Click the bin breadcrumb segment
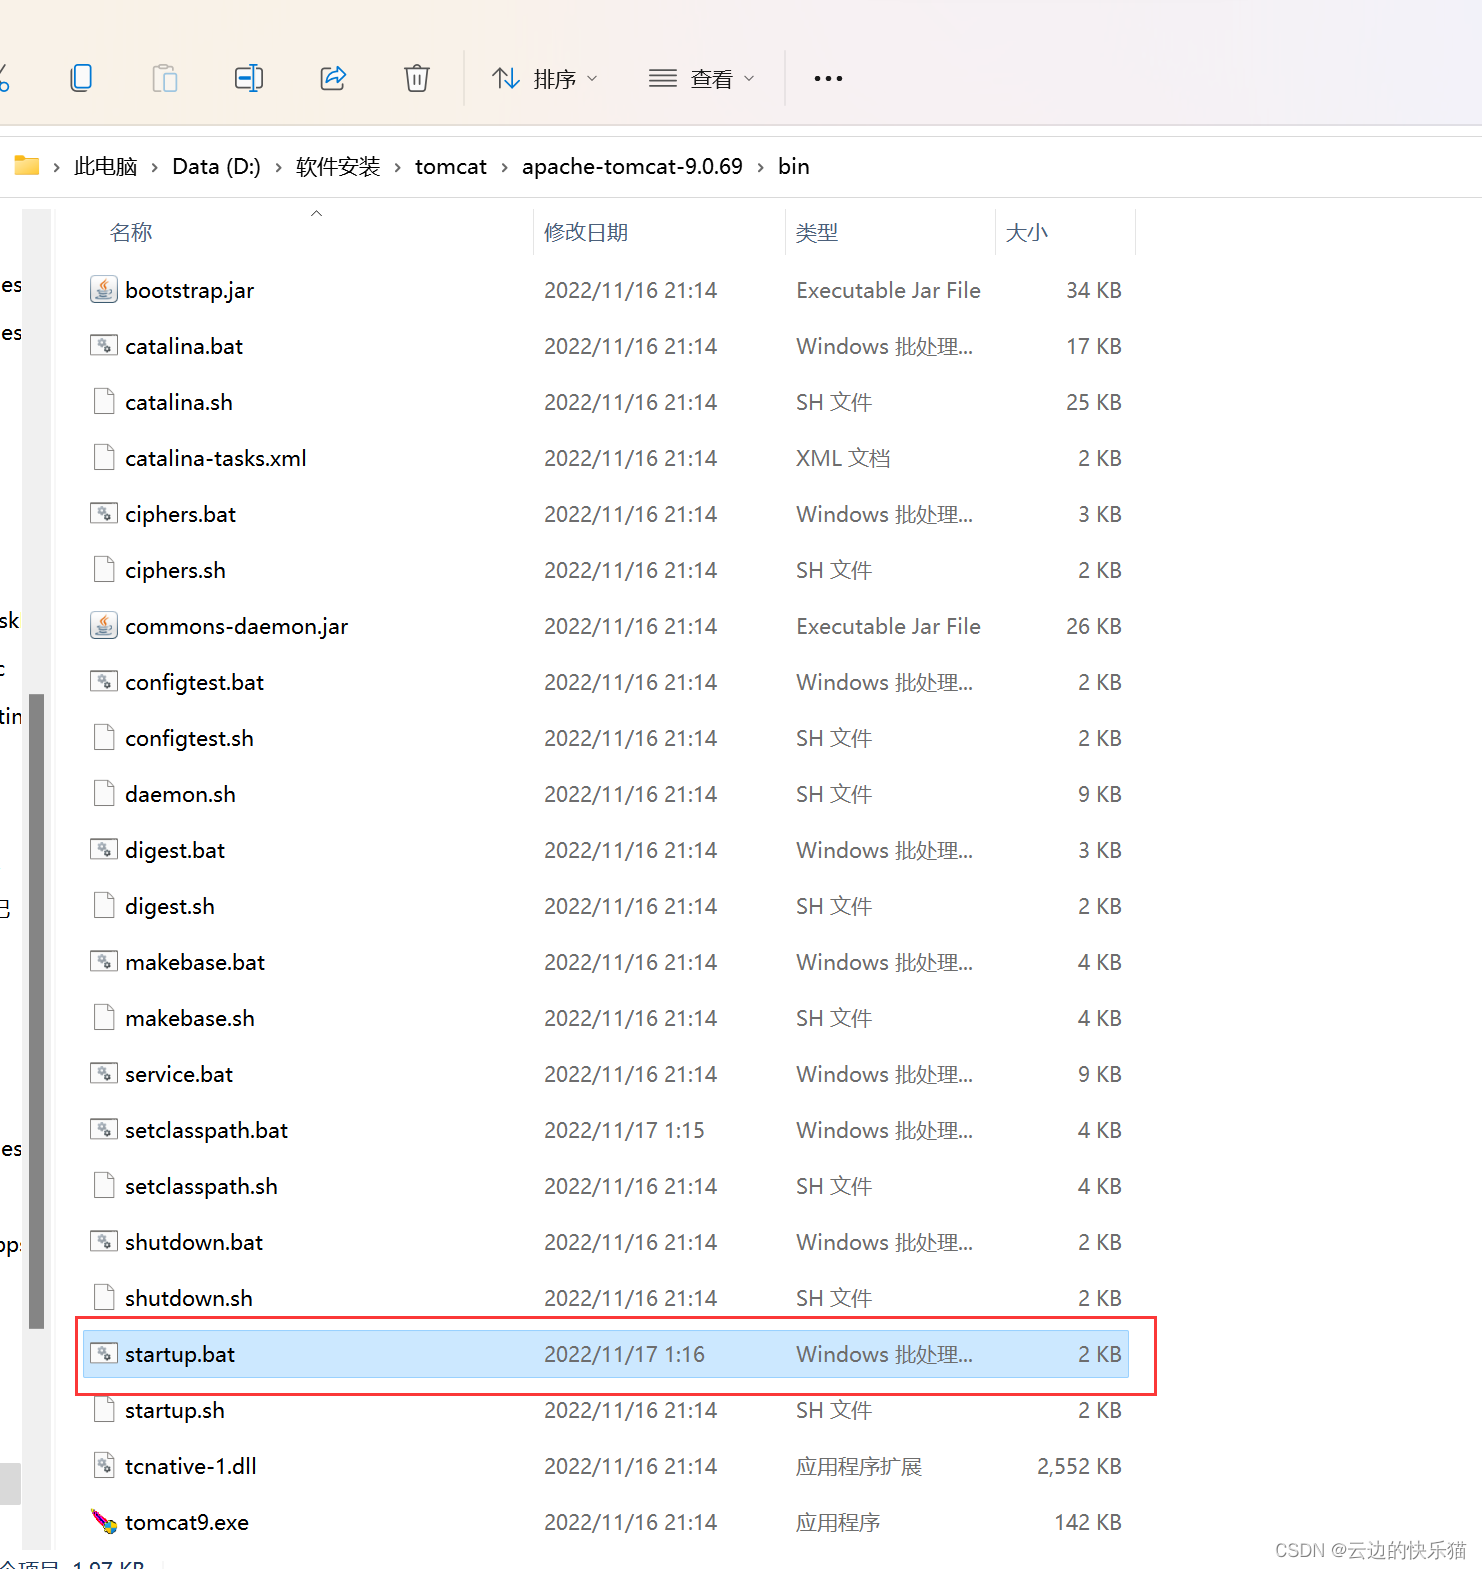 click(x=794, y=167)
